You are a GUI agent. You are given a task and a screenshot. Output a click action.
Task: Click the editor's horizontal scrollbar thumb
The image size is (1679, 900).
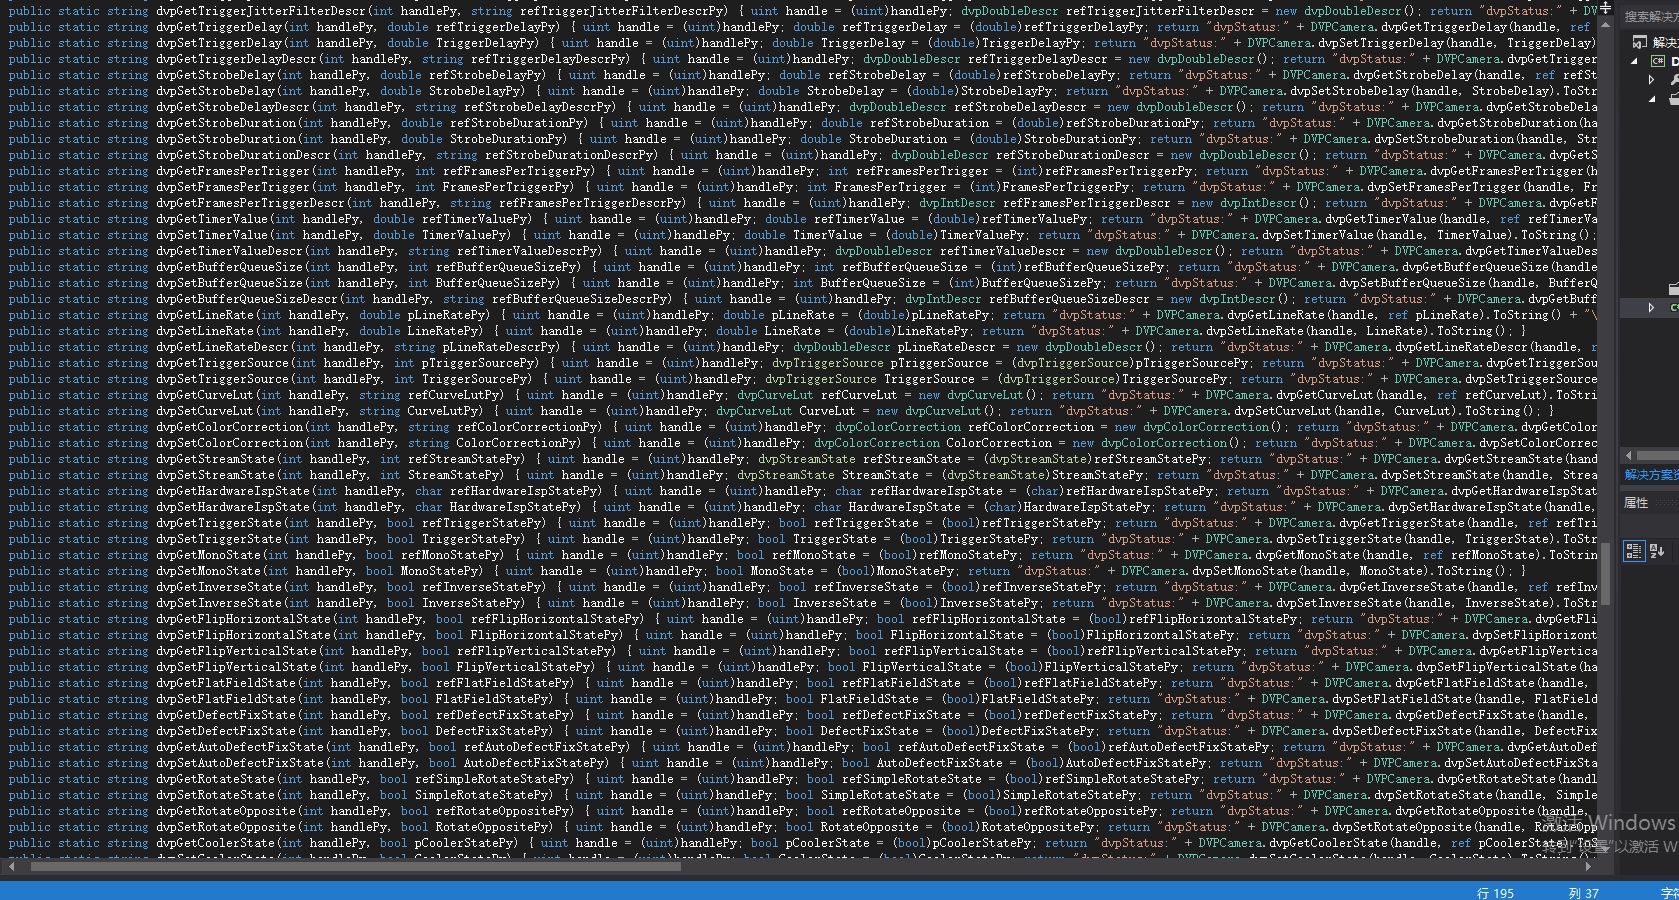355,866
